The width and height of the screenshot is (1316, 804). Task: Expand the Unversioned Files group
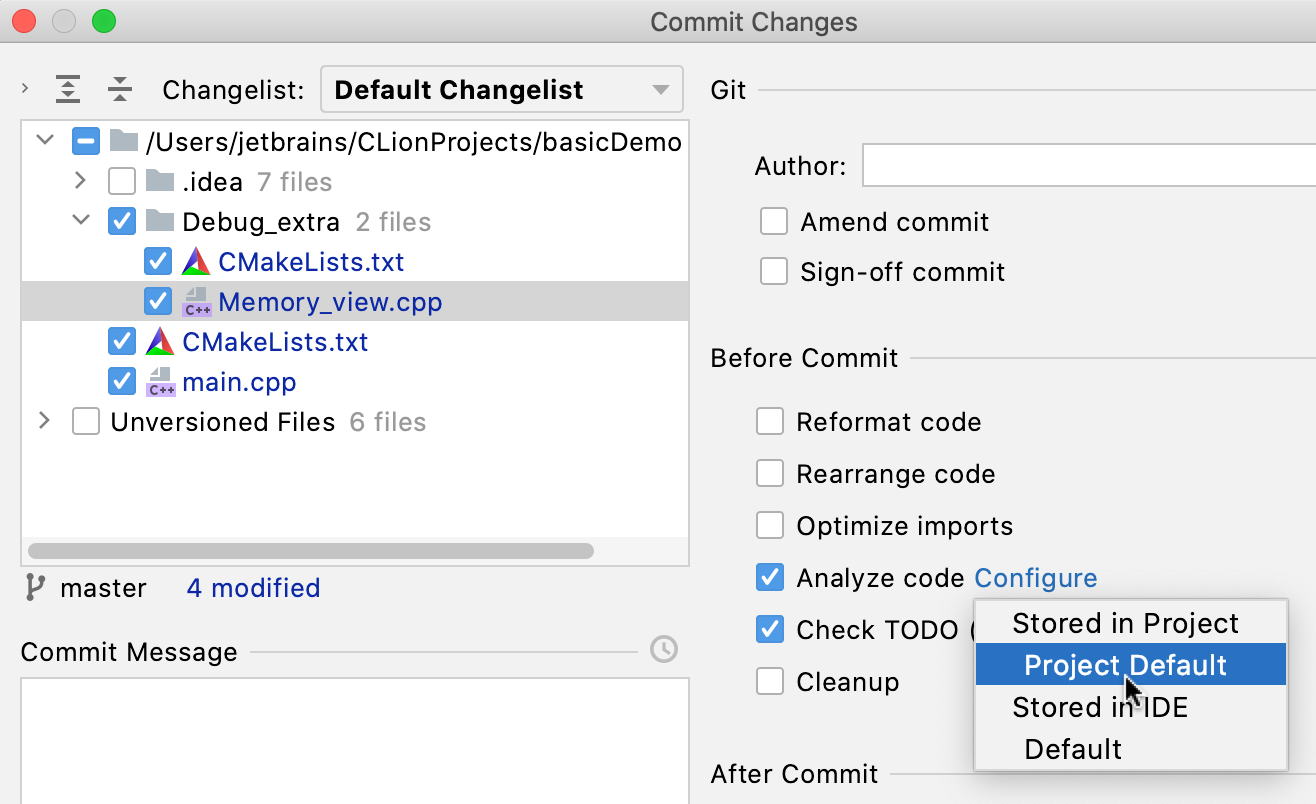click(x=43, y=420)
